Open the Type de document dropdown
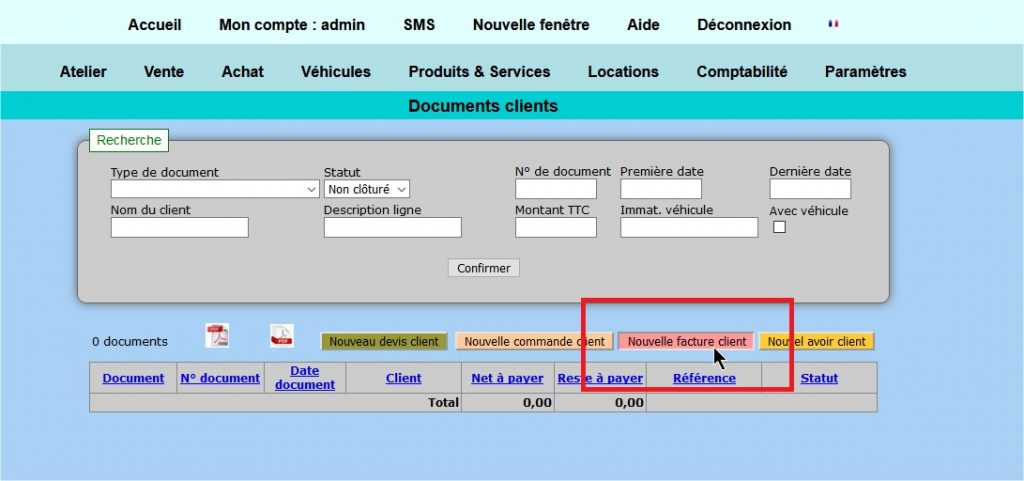Viewport: 1024px width, 481px height. 214,189
